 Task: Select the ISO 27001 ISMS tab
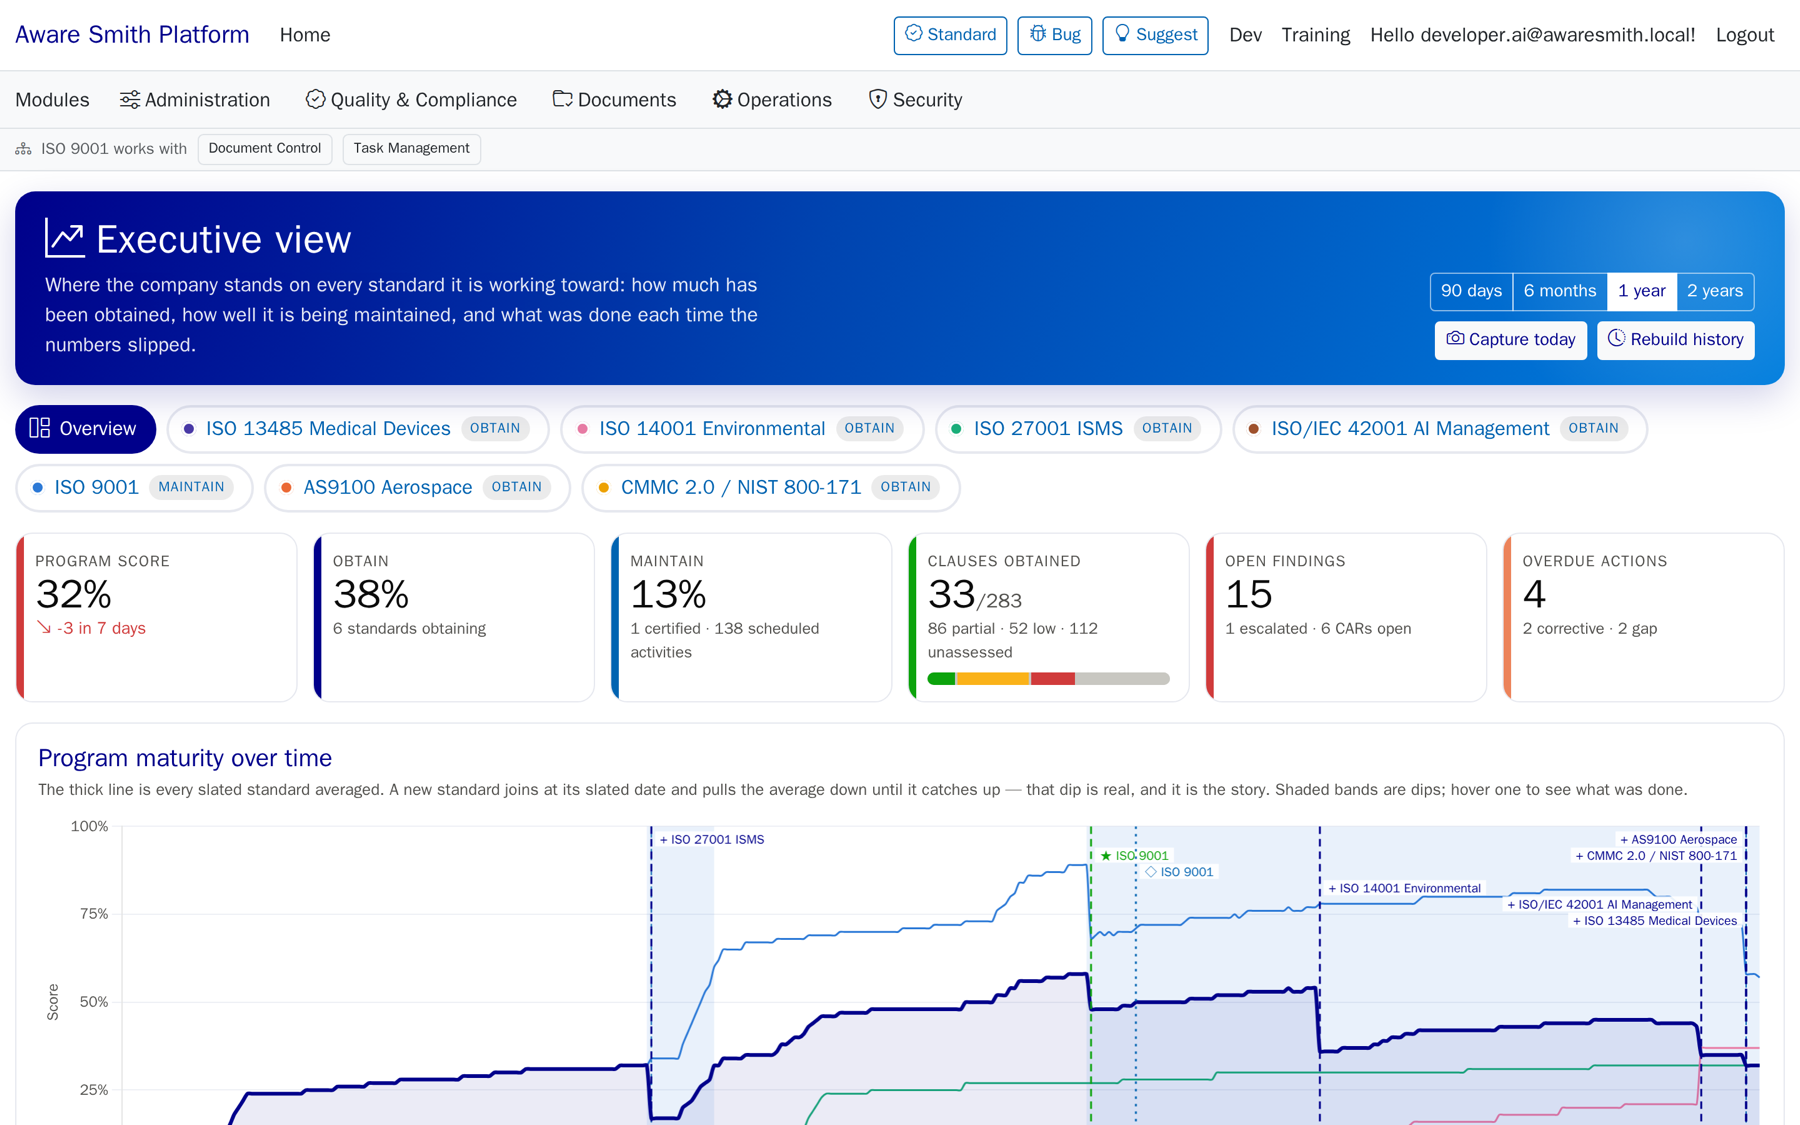point(1078,429)
